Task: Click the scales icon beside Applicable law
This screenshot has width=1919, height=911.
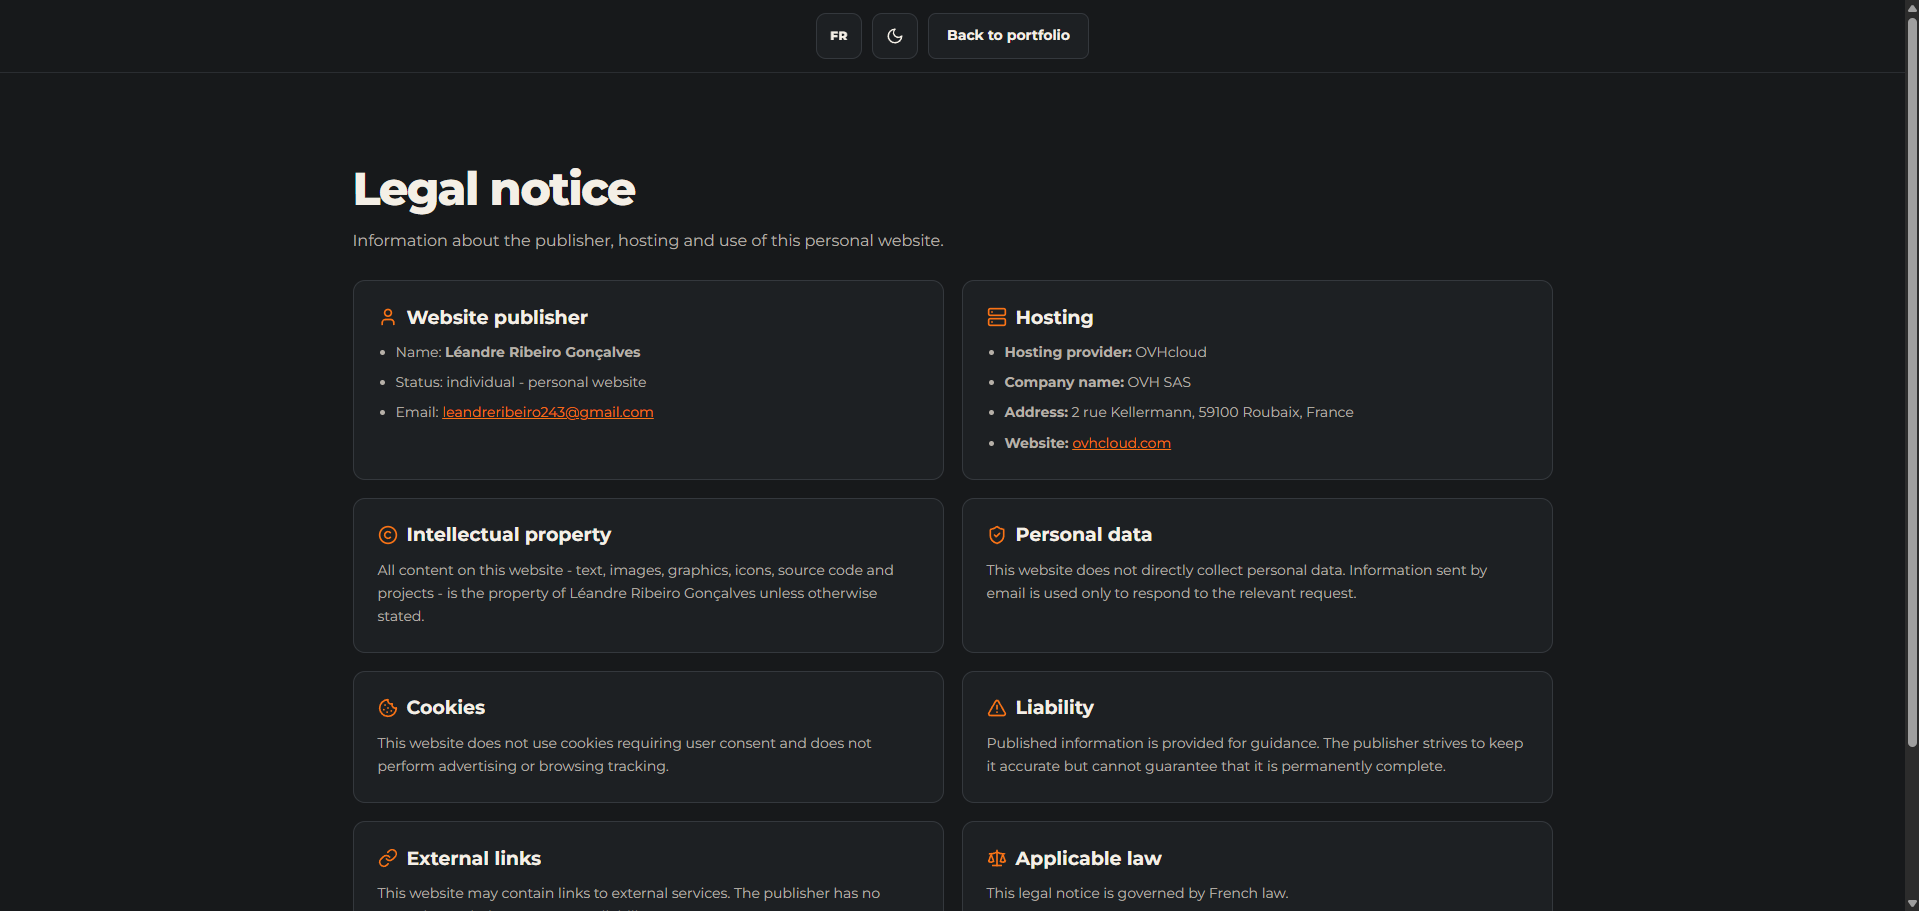Action: pos(997,858)
